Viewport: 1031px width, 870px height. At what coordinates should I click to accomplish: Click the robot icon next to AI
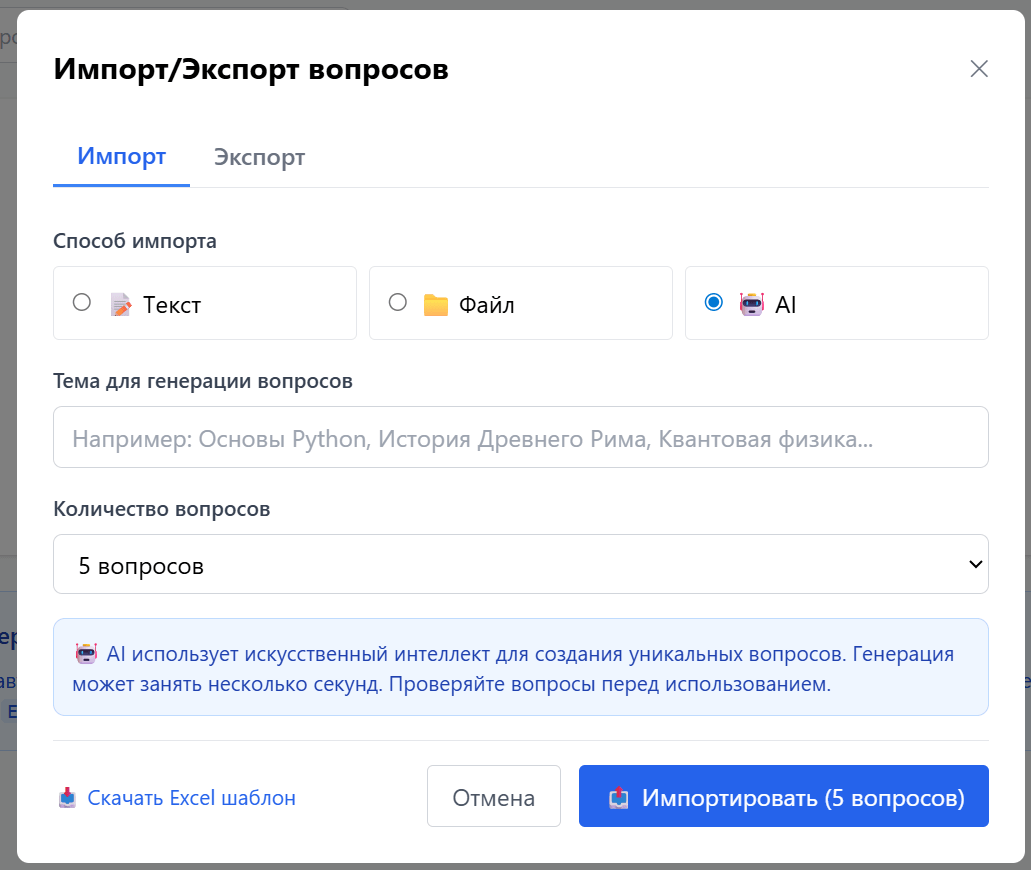tap(751, 304)
